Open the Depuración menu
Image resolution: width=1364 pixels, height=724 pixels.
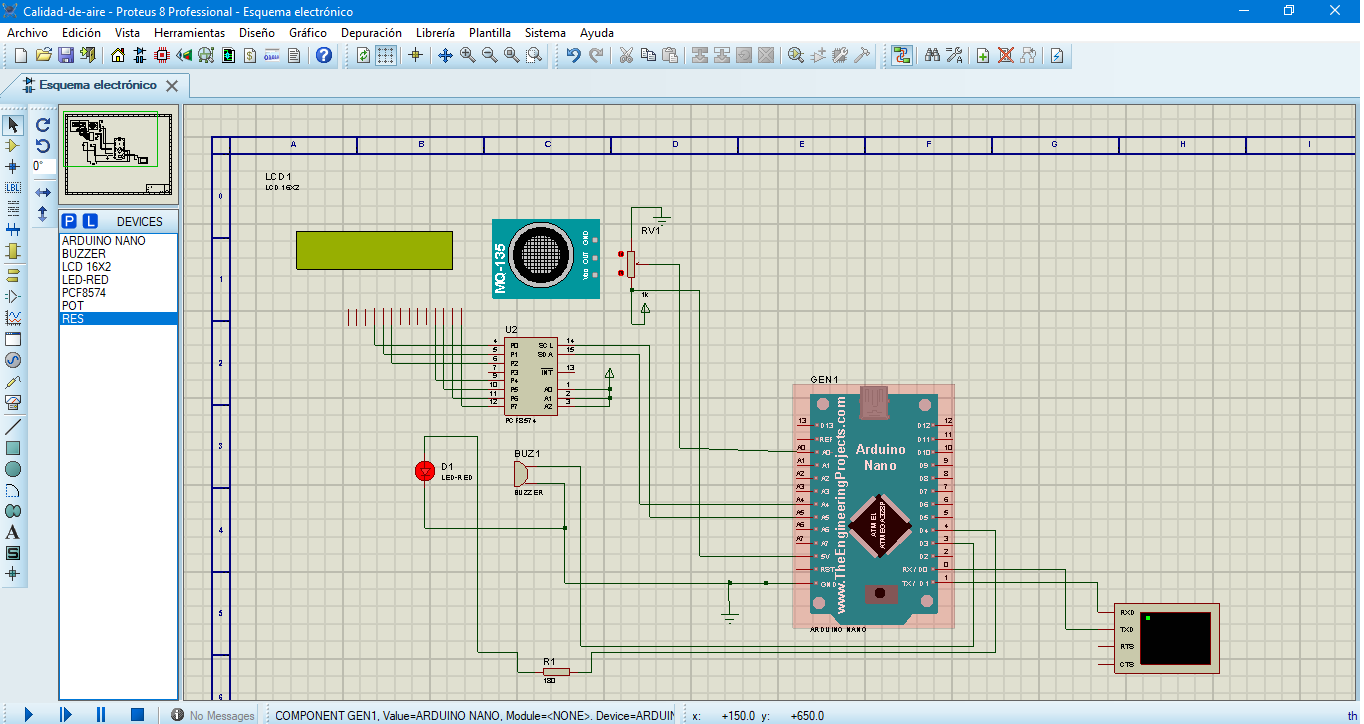pyautogui.click(x=370, y=32)
